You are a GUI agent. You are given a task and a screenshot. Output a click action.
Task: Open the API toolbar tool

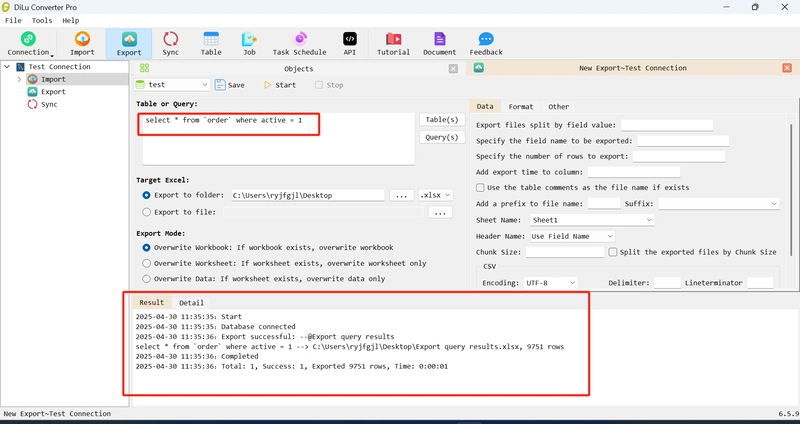349,43
